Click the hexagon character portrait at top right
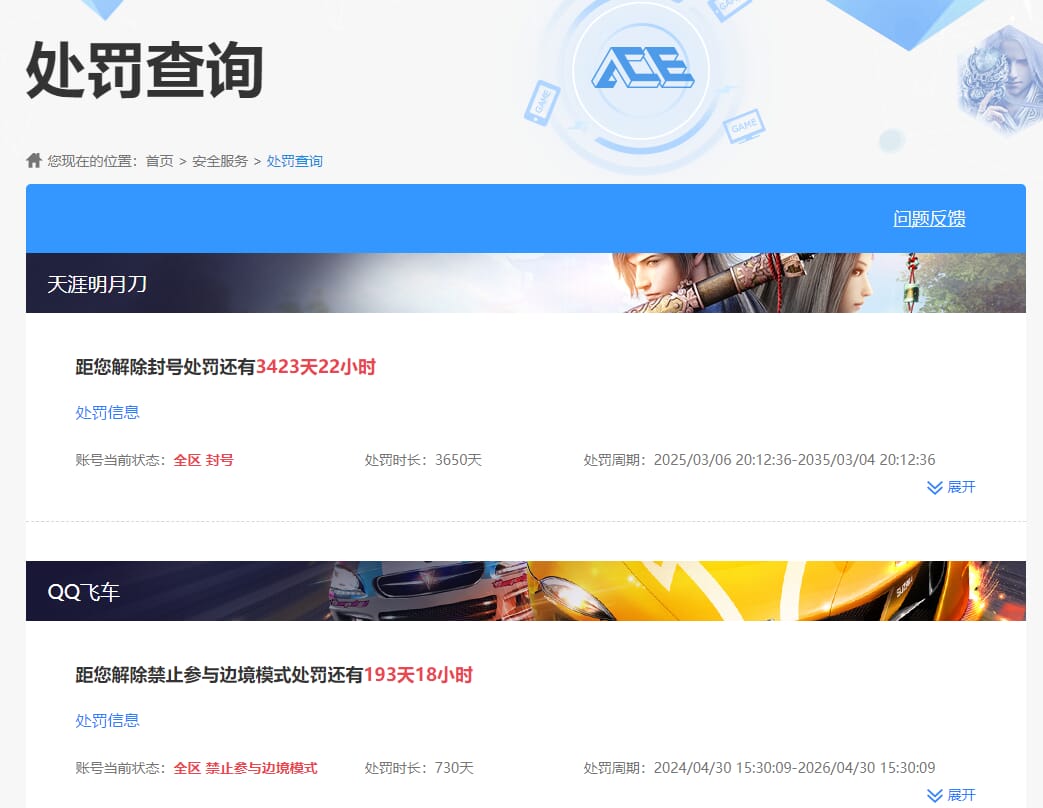Screen dimensions: 1043x808 tap(999, 80)
